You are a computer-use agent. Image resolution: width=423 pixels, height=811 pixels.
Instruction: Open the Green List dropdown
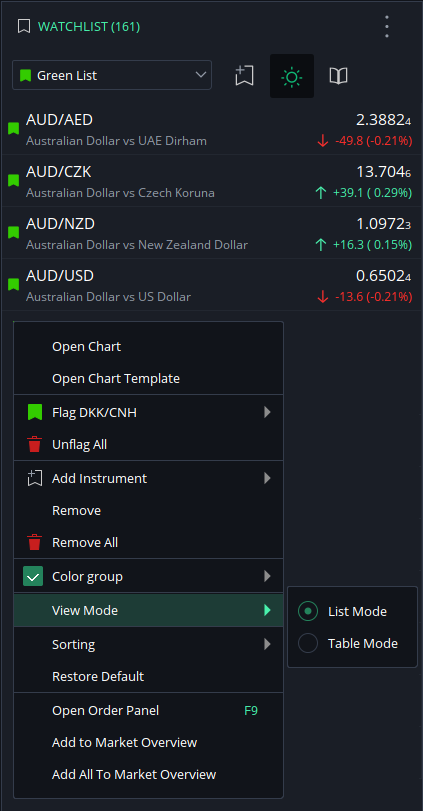click(x=112, y=75)
